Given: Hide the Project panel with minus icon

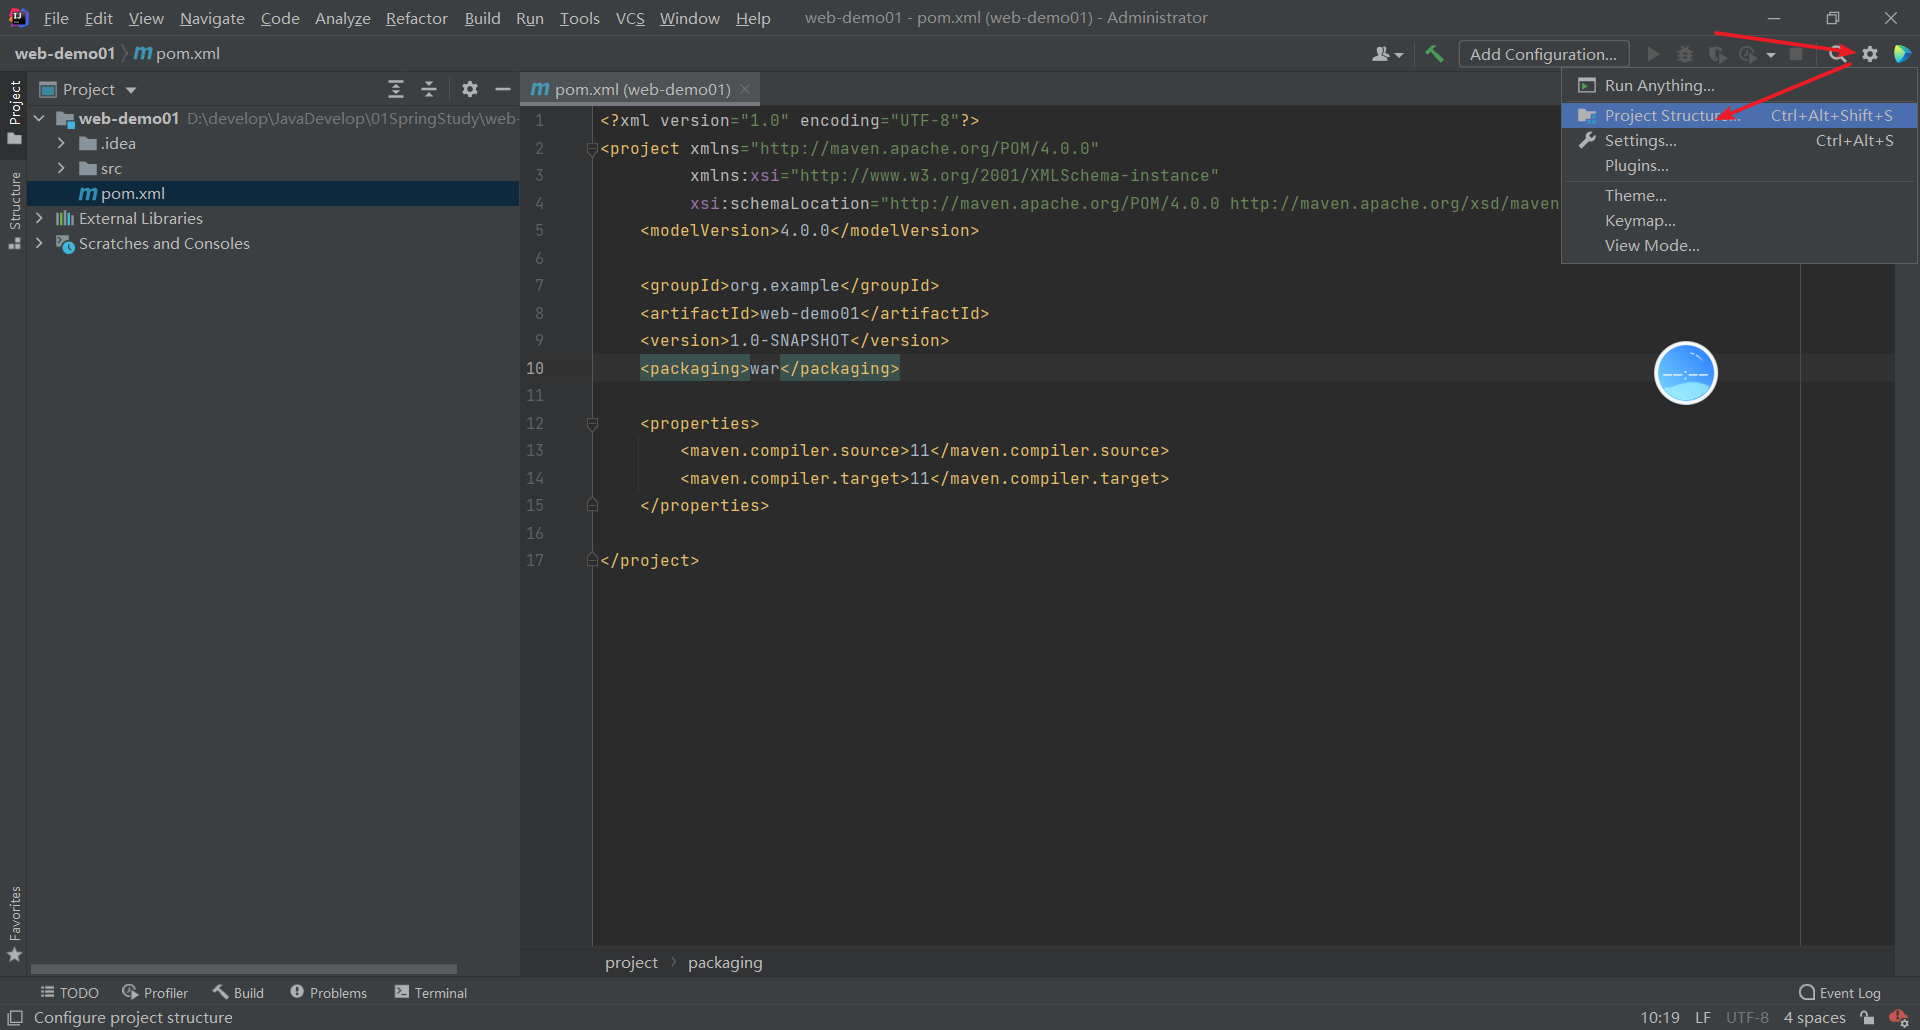Looking at the screenshot, I should [x=502, y=89].
